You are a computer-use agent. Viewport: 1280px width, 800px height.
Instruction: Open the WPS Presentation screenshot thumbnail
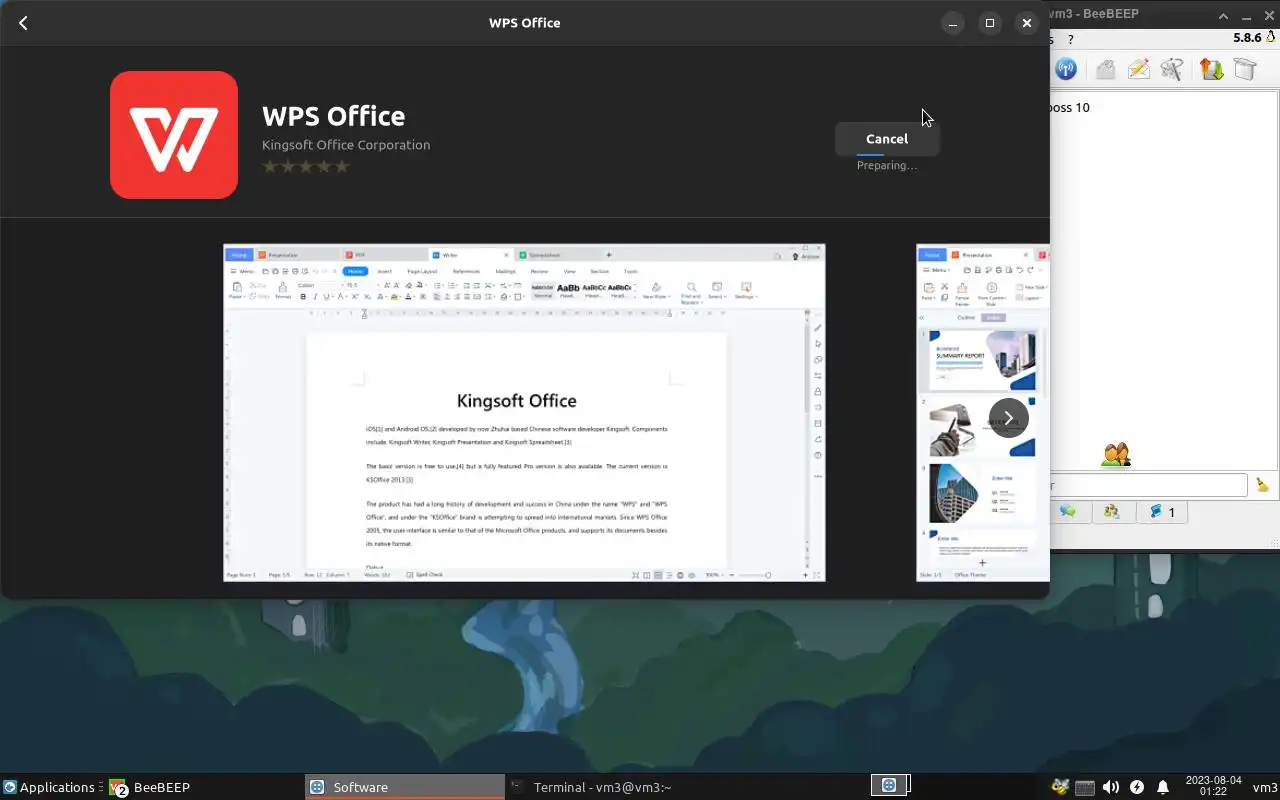pos(983,412)
